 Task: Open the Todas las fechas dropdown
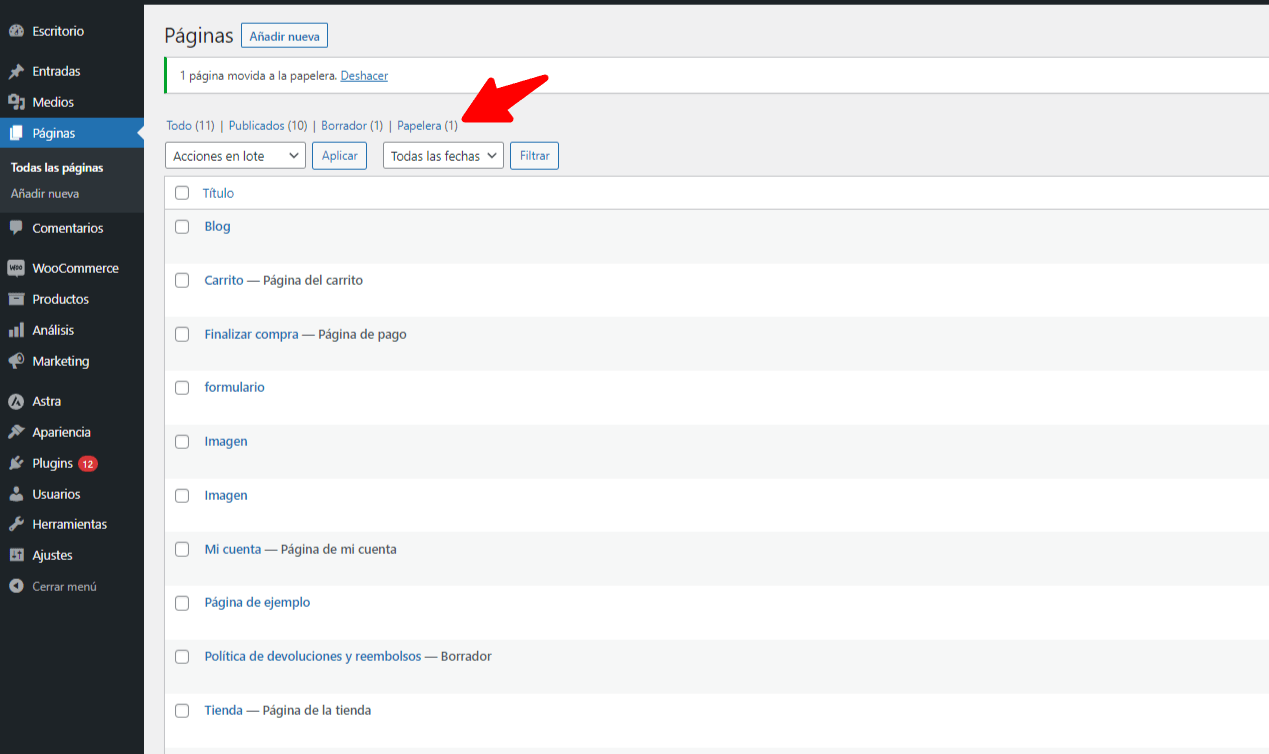click(x=443, y=156)
